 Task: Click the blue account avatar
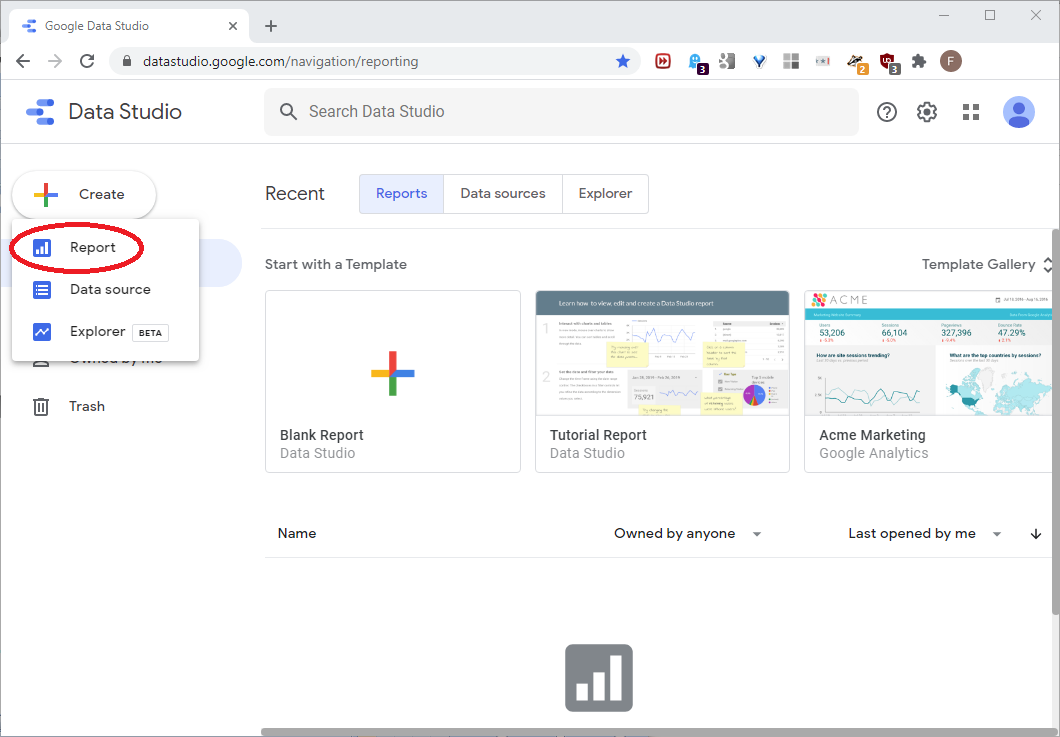[x=1018, y=112]
